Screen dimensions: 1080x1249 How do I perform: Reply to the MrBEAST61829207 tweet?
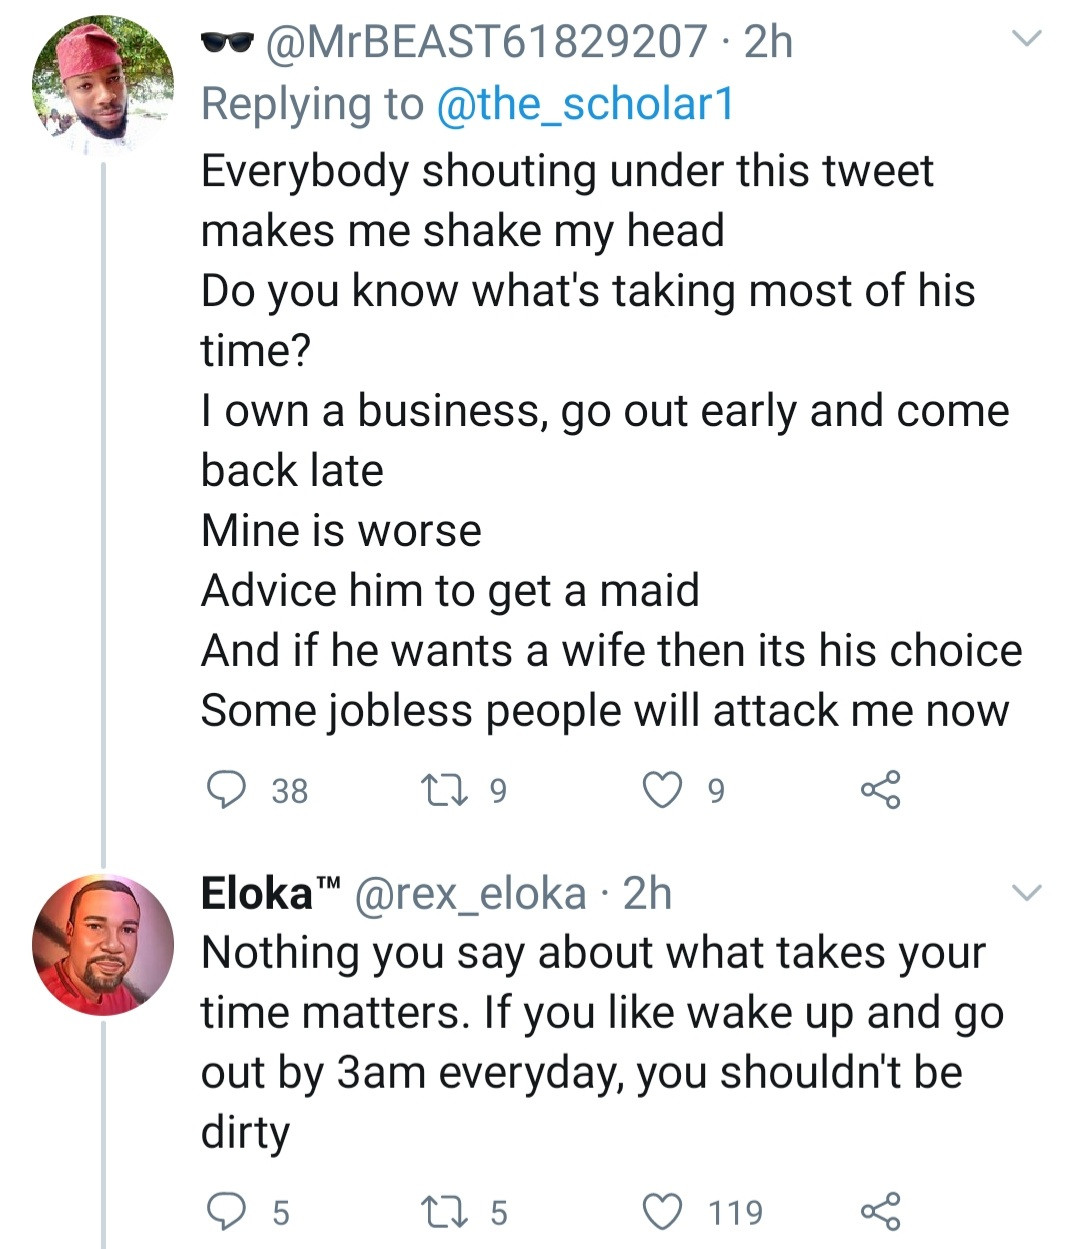226,790
